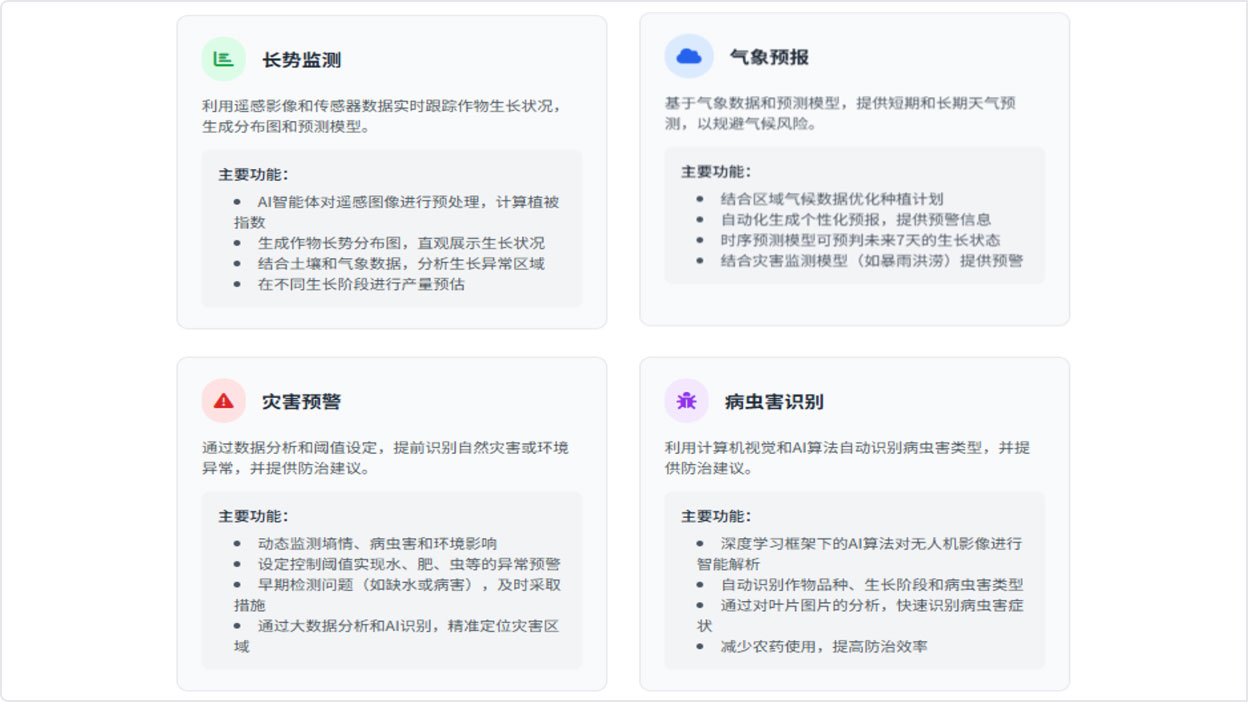Open the 灾害预警 card title
This screenshot has height=702, width=1248.
(301, 402)
